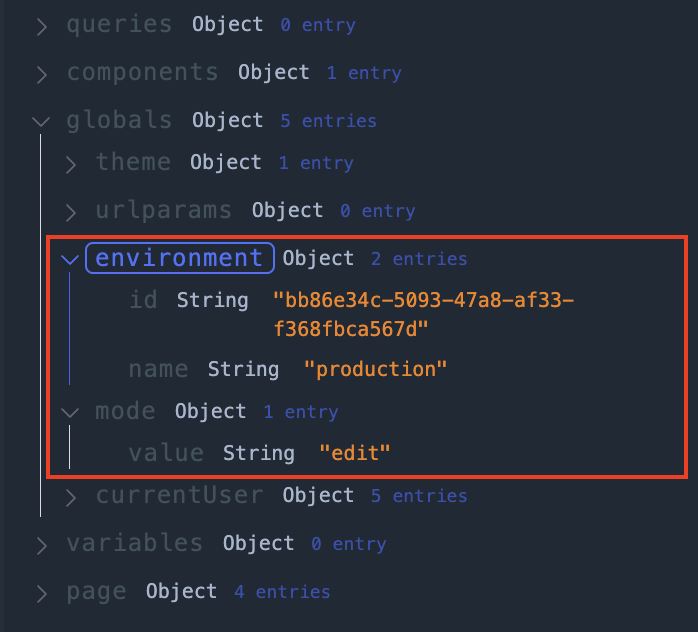Expand the theme object chevron
This screenshot has width=698, height=632.
[71, 163]
